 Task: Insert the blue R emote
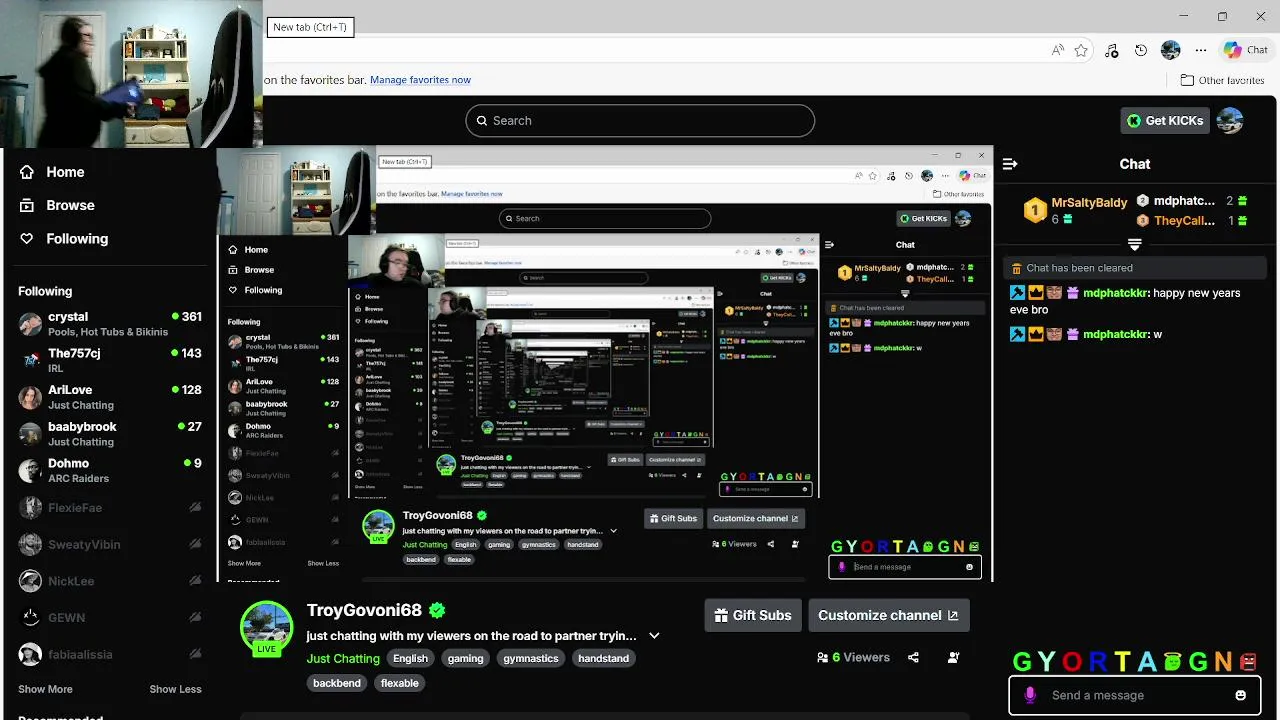click(1097, 661)
